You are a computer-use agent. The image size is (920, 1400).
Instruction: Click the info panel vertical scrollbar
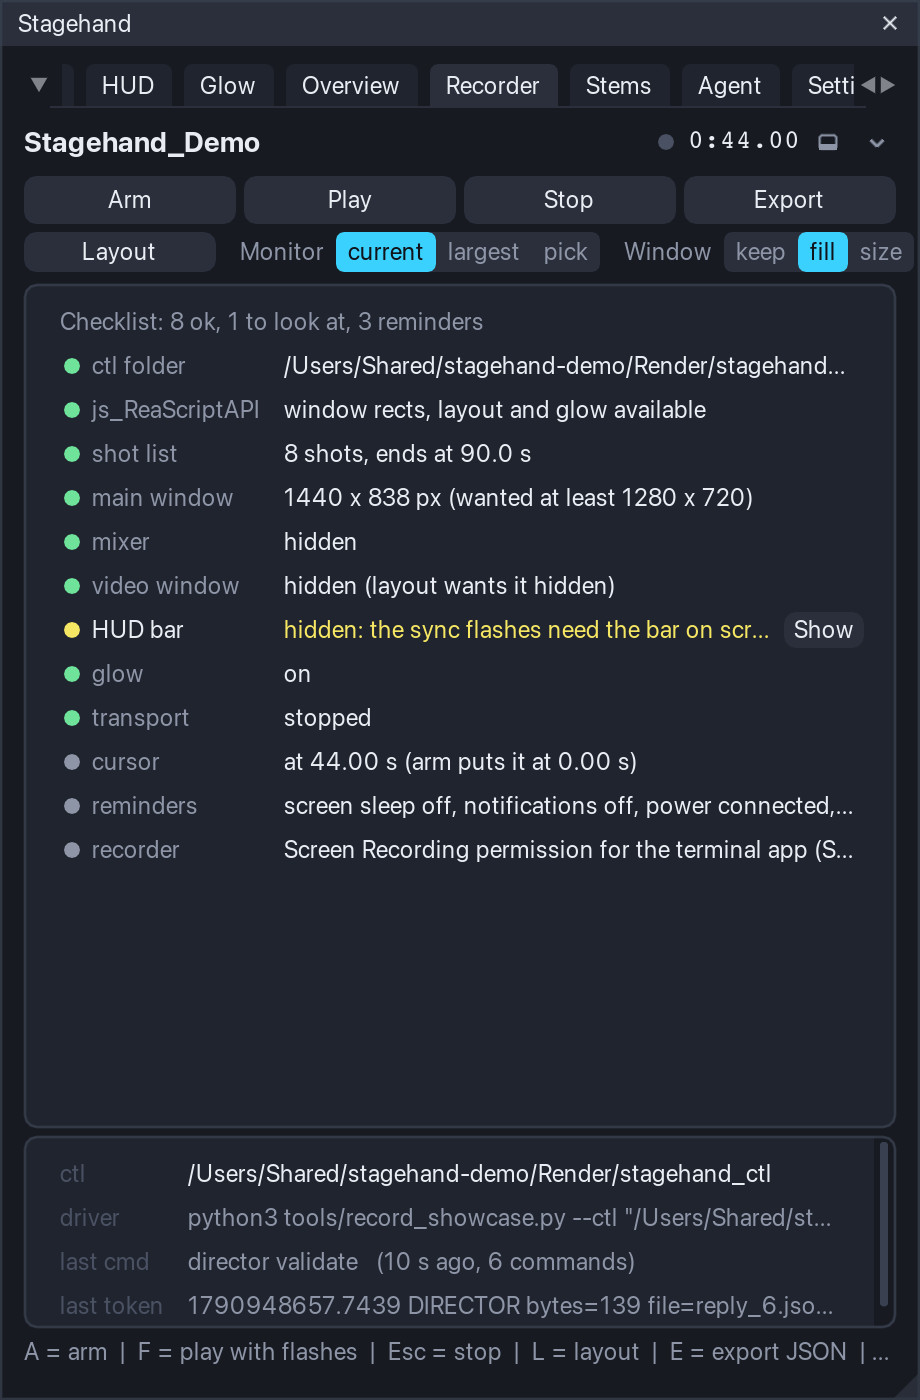[883, 1224]
